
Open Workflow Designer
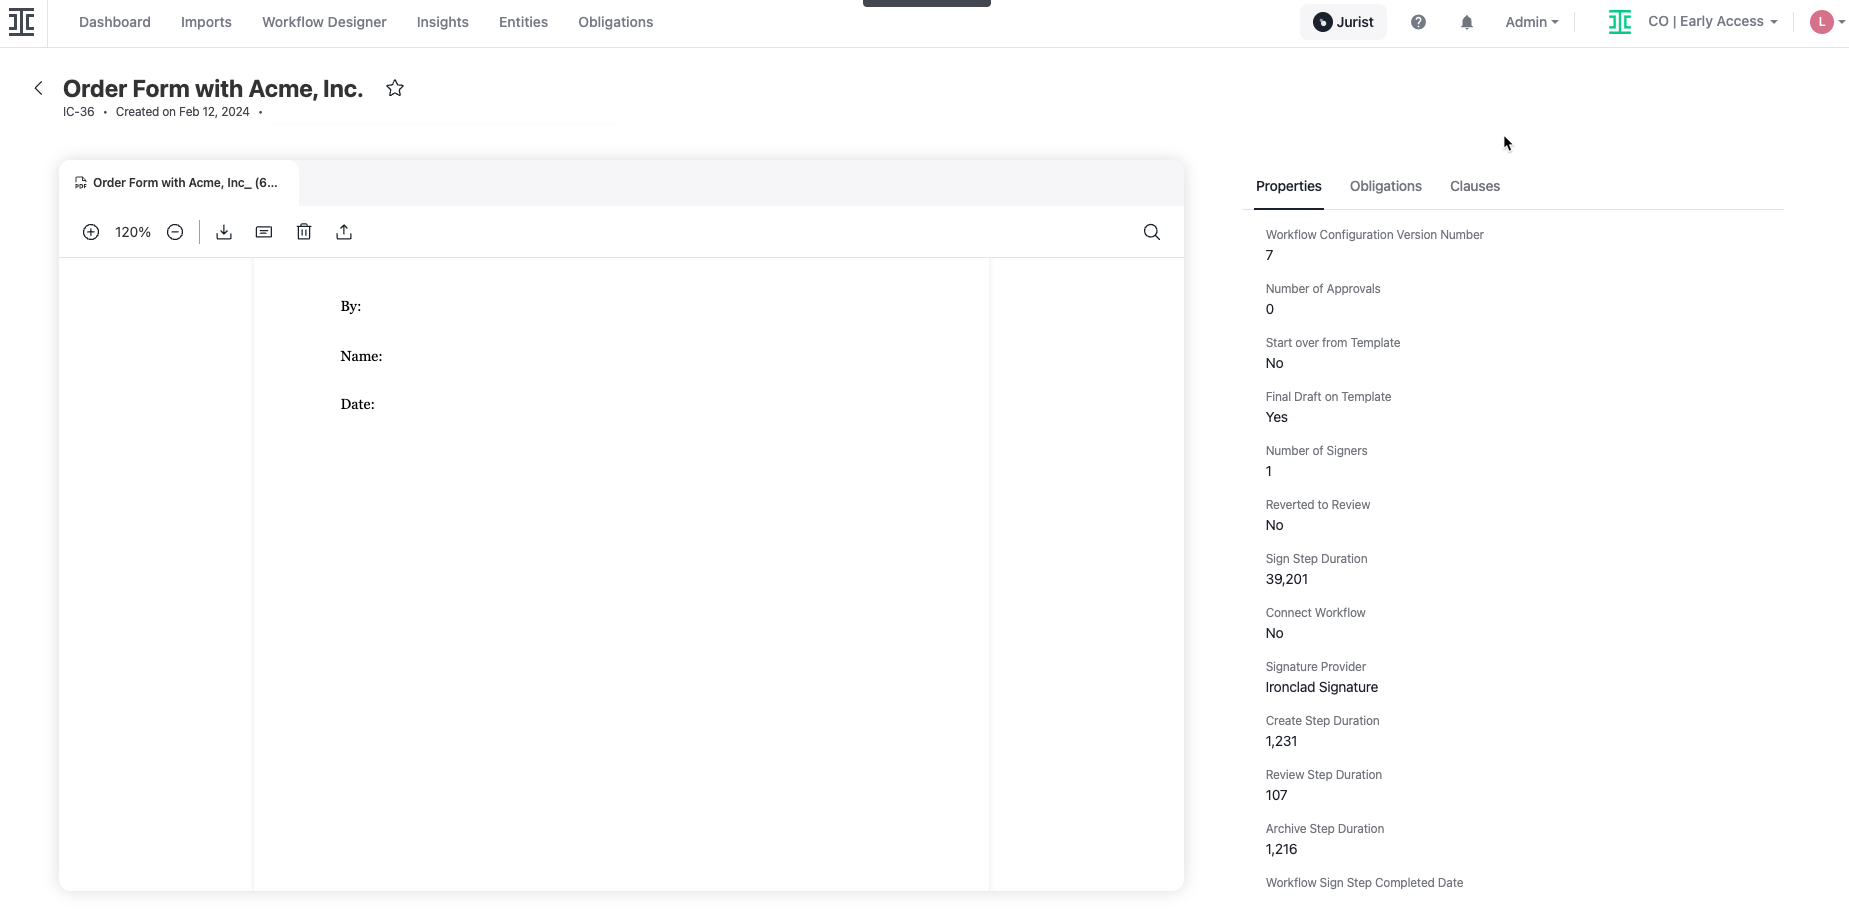[324, 22]
